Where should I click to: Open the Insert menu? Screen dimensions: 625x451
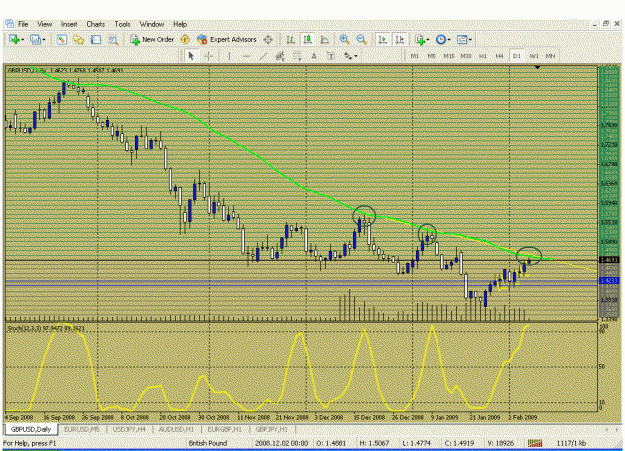(69, 24)
